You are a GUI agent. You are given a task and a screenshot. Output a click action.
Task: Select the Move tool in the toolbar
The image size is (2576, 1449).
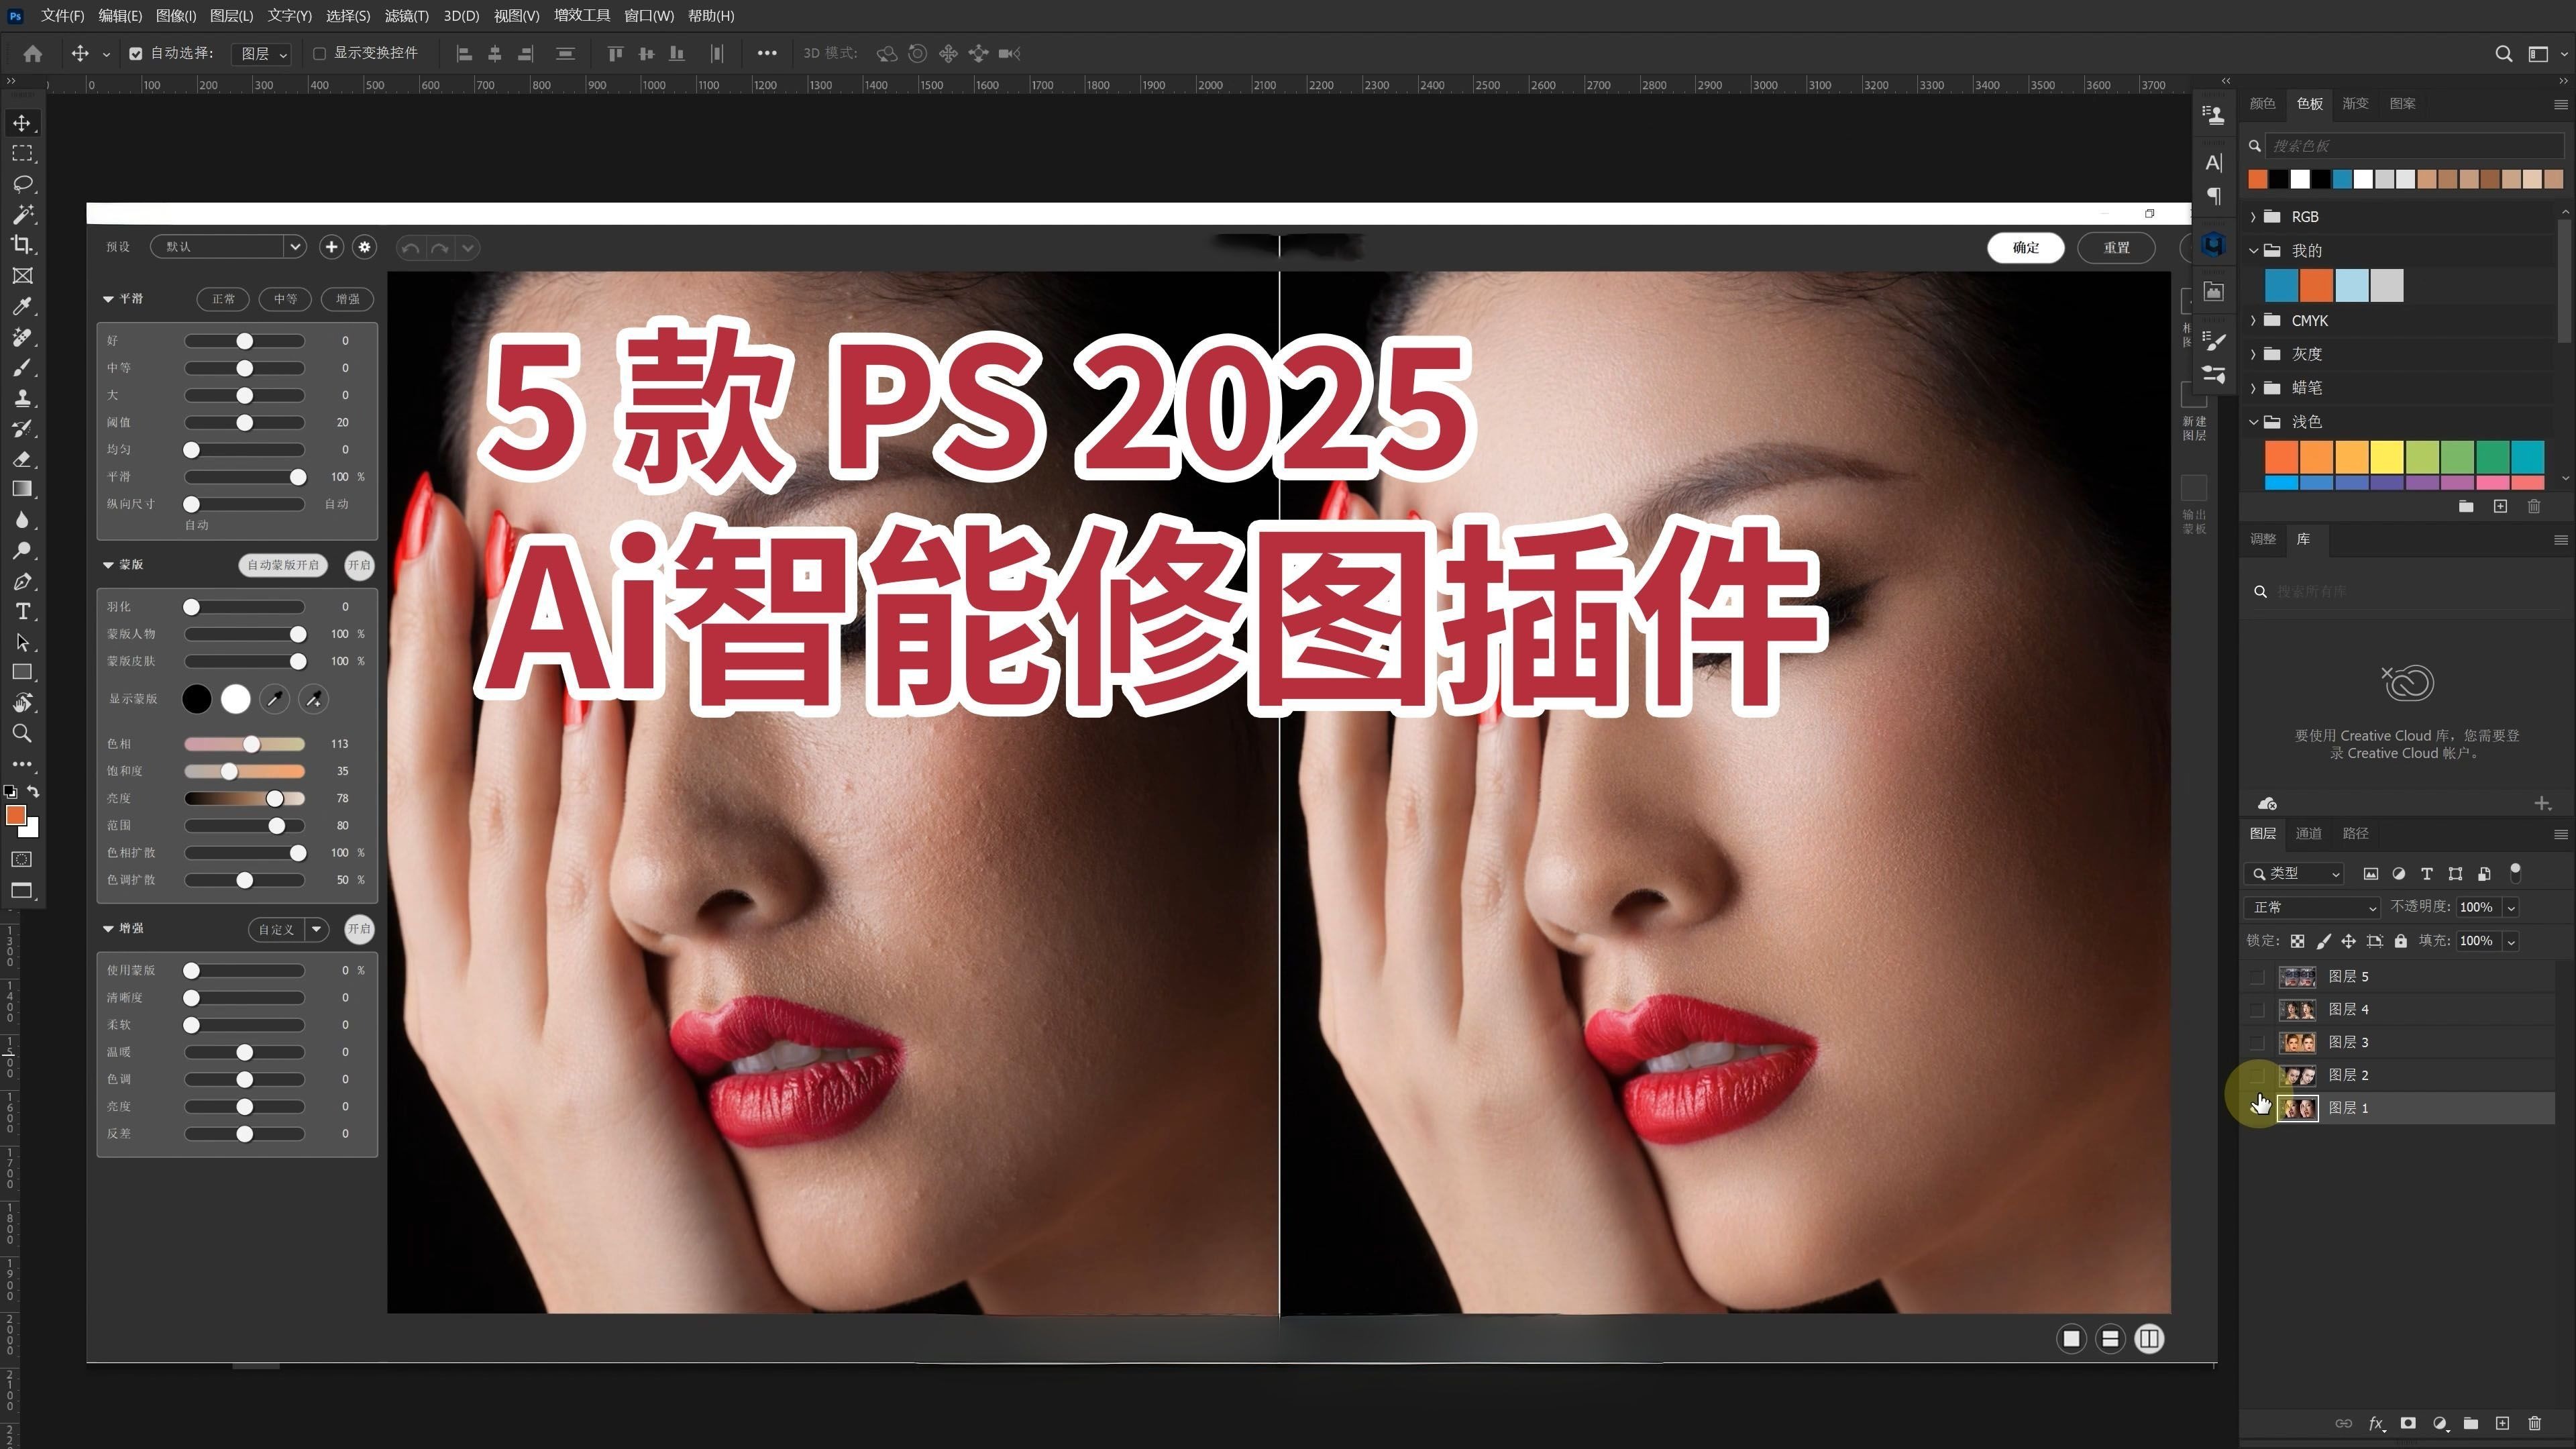tap(23, 123)
